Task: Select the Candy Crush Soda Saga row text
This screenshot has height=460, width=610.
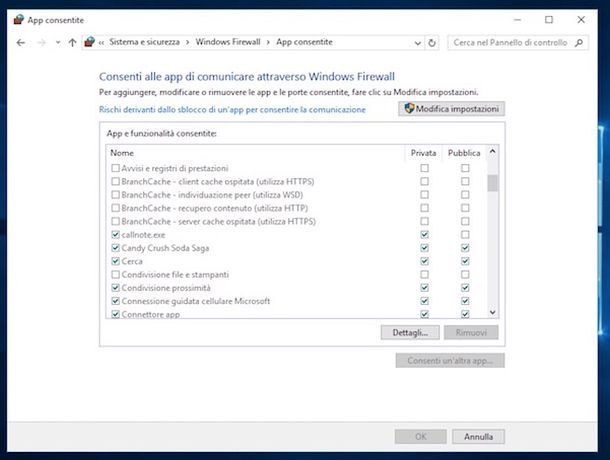Action: (x=165, y=248)
